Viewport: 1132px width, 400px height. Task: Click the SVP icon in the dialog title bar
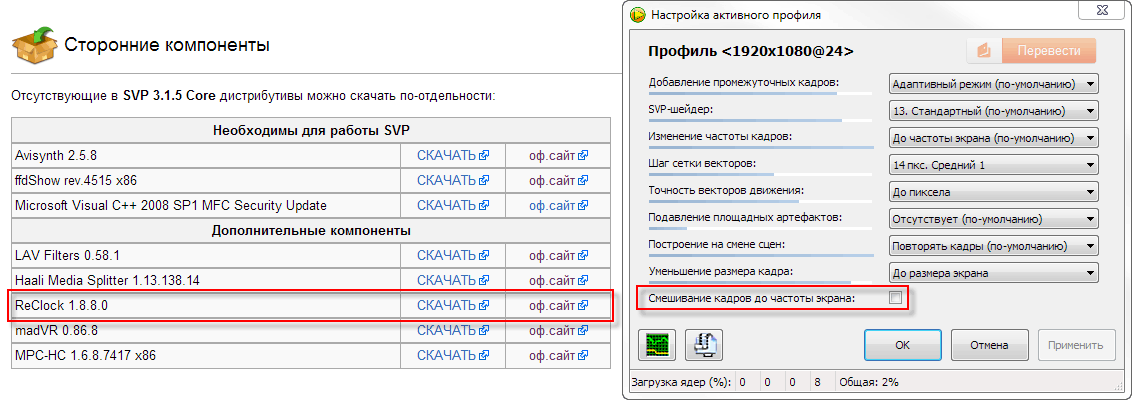(637, 15)
